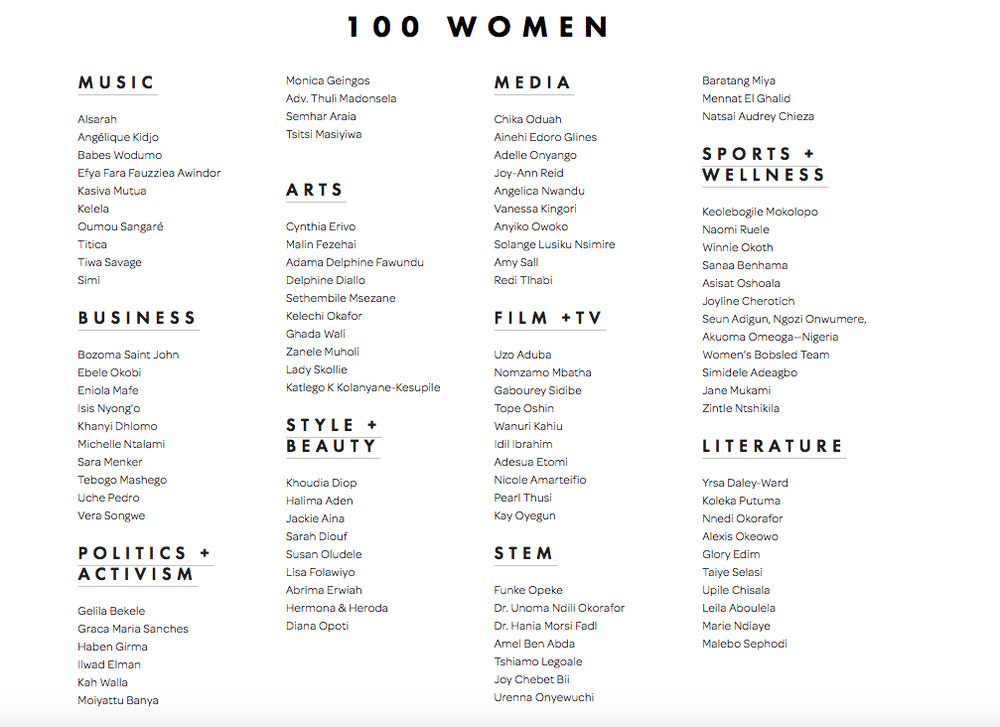Select Vera Songwe in Business list
1000x727 pixels.
coord(111,515)
